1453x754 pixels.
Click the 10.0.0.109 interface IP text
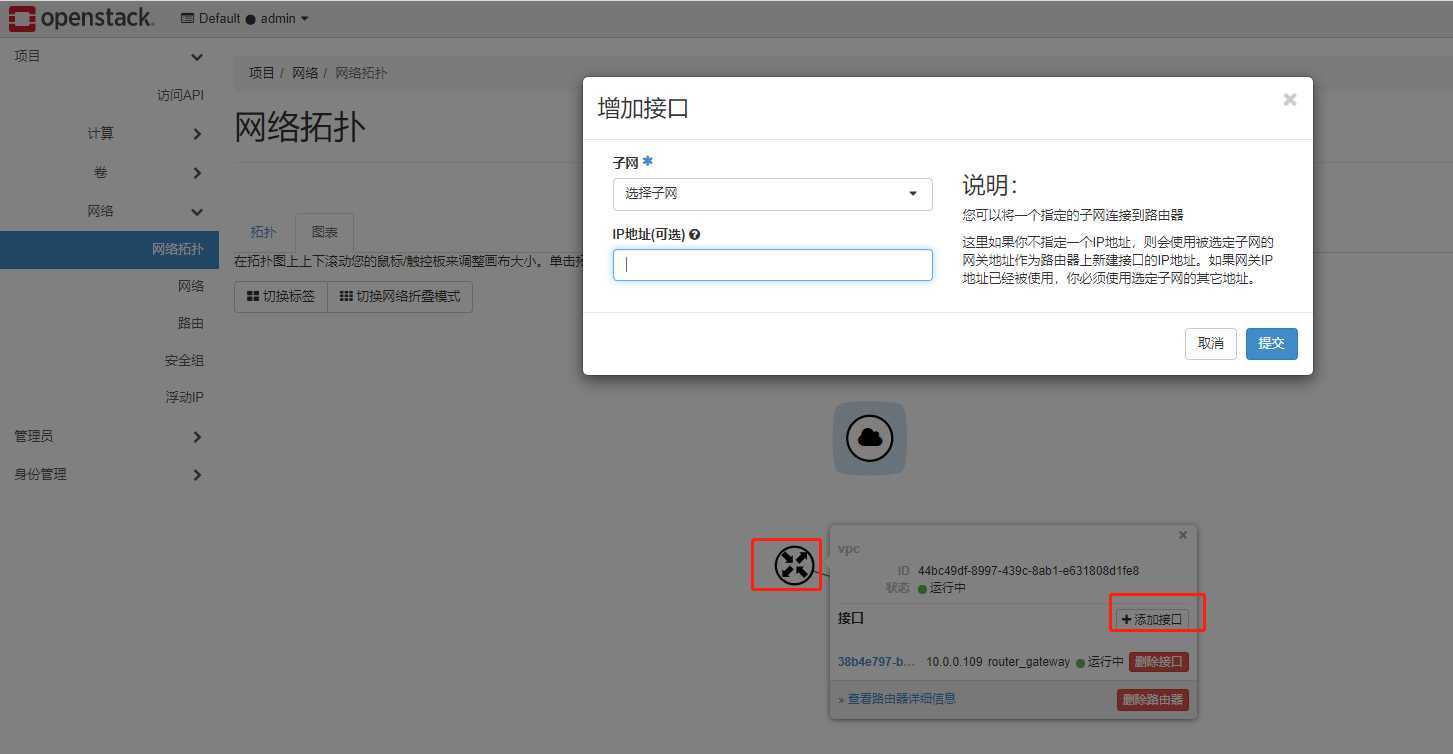[954, 662]
